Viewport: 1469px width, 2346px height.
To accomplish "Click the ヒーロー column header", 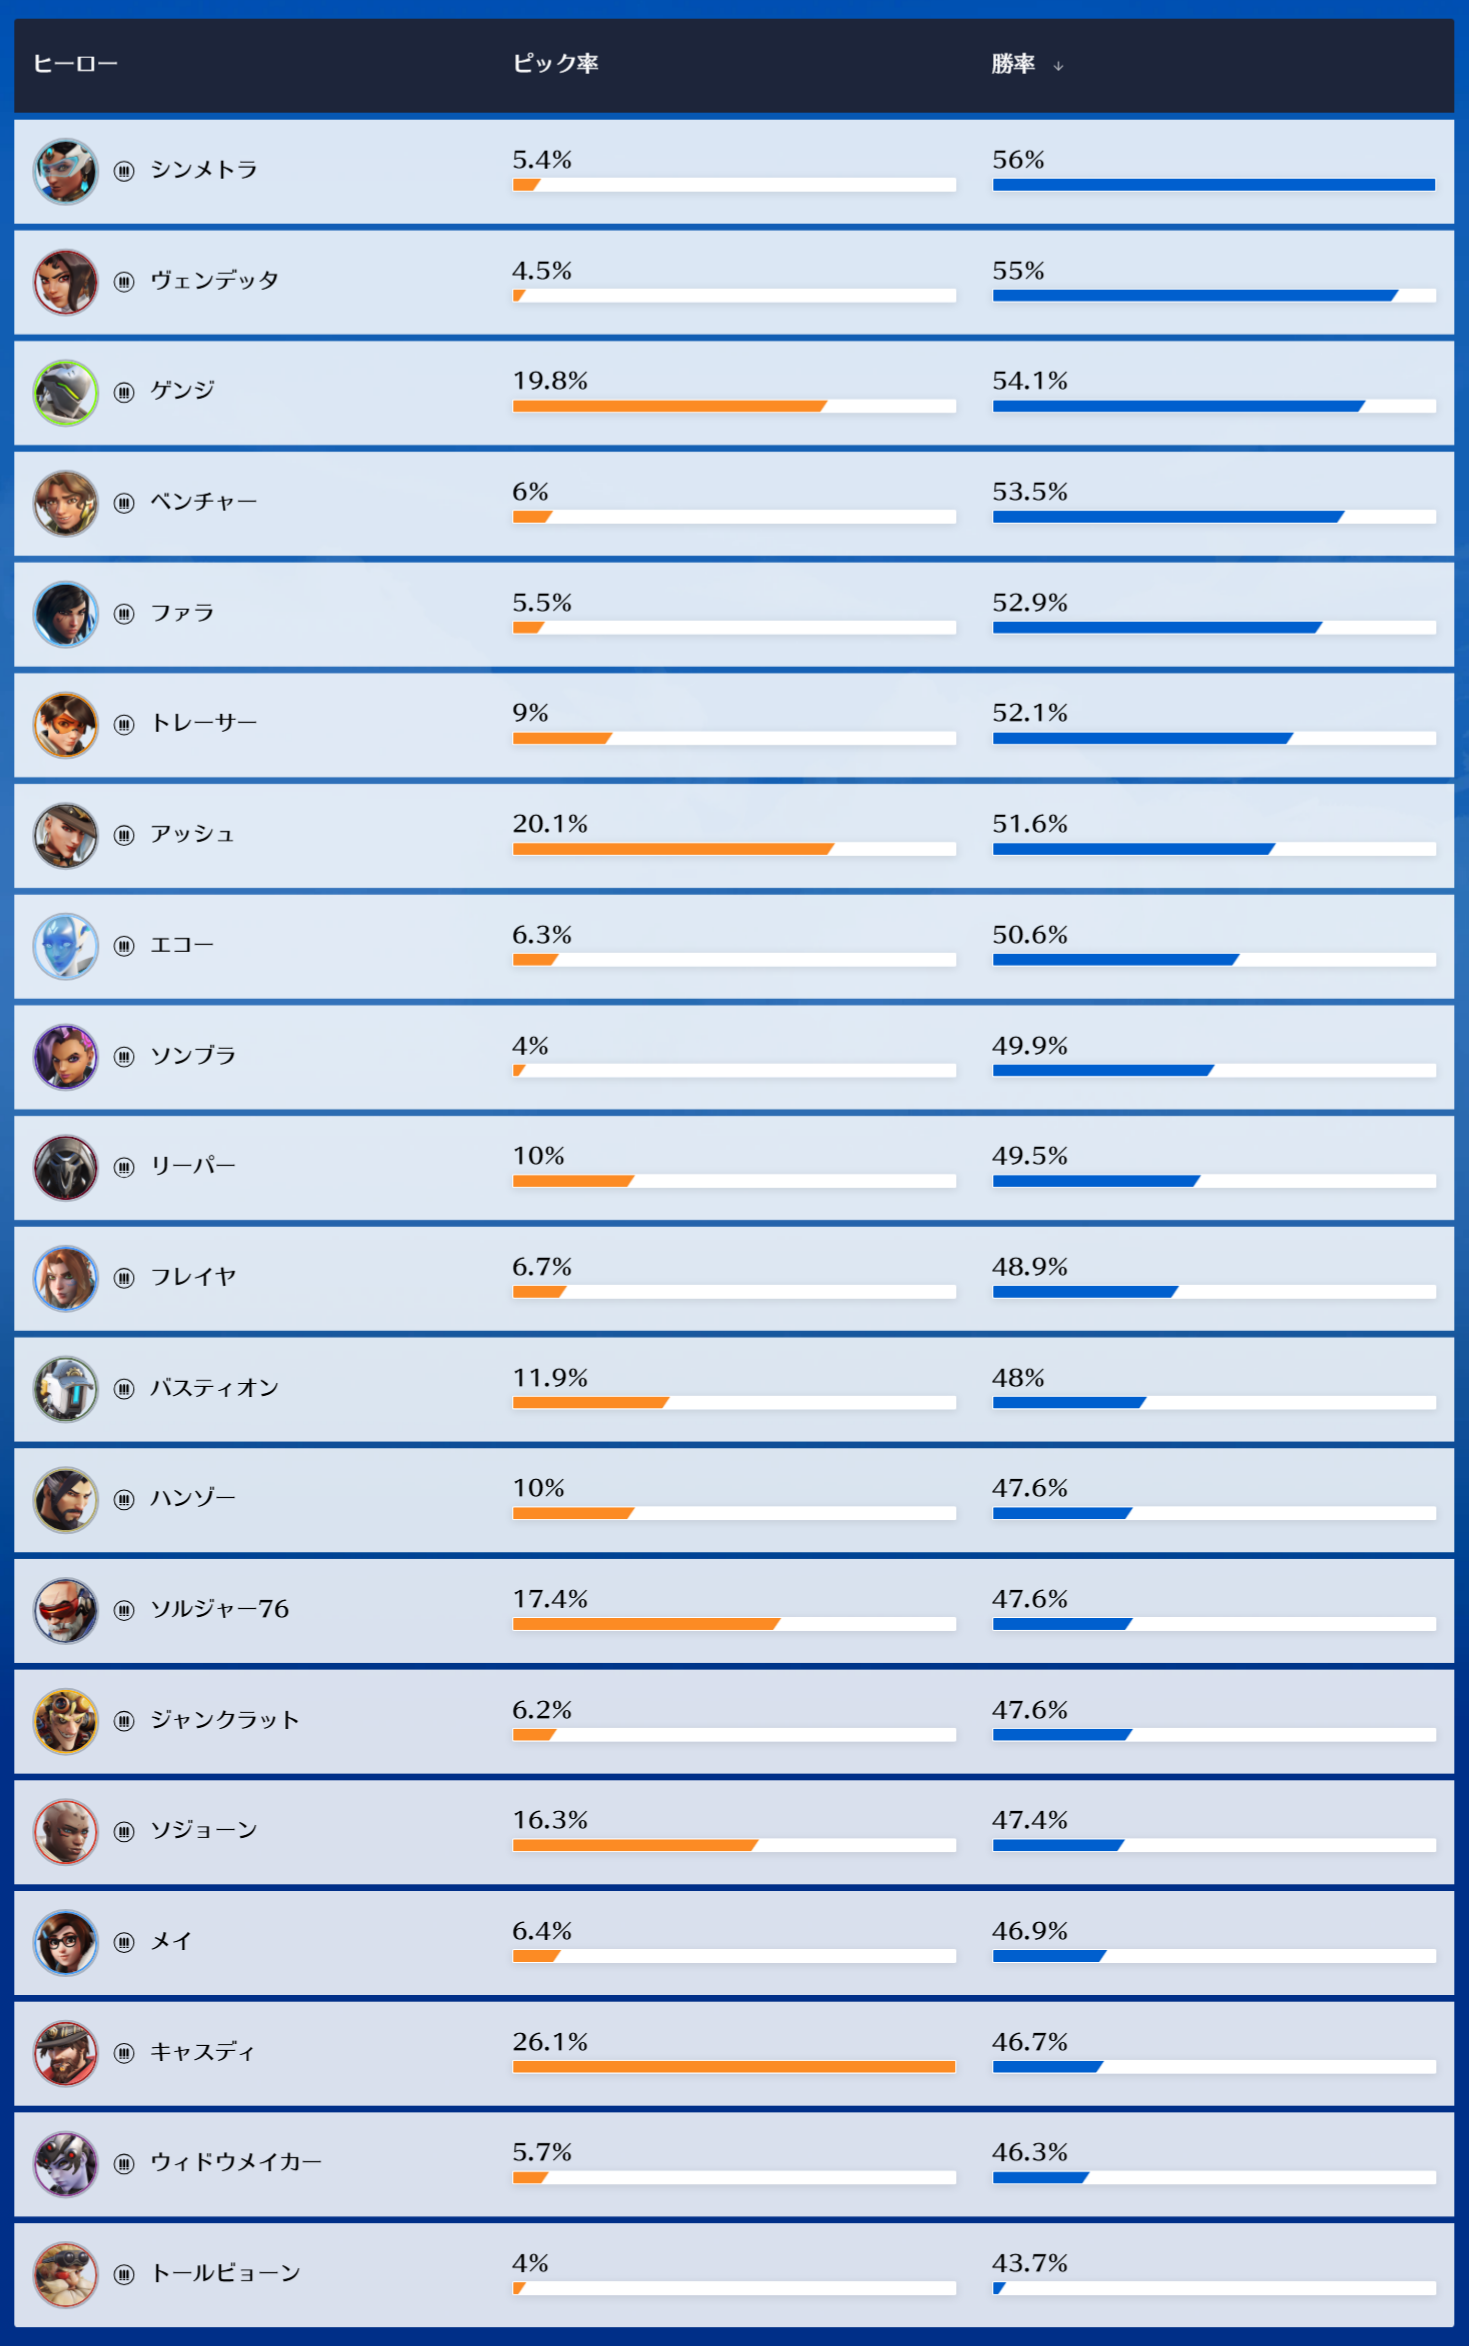I will click(75, 64).
